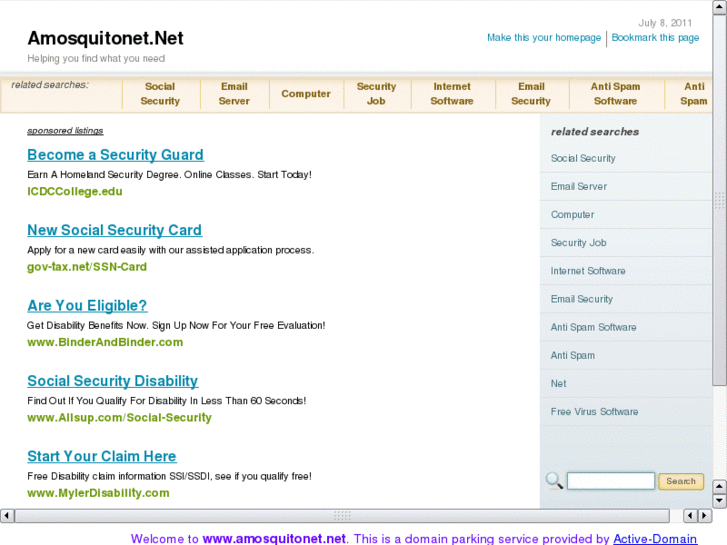Viewport: 727px width, 545px height.
Task: Click the right arrow of the bottom-right pair
Action: [704, 515]
